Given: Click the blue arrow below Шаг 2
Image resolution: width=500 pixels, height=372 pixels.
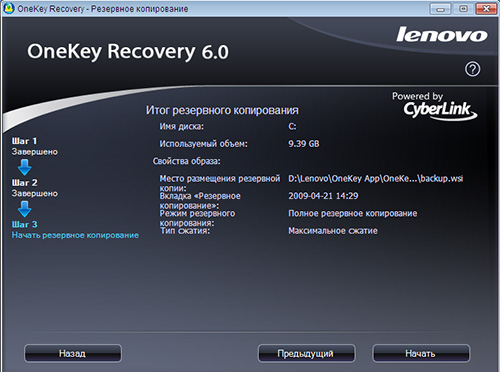Looking at the screenshot, I should click(x=25, y=209).
